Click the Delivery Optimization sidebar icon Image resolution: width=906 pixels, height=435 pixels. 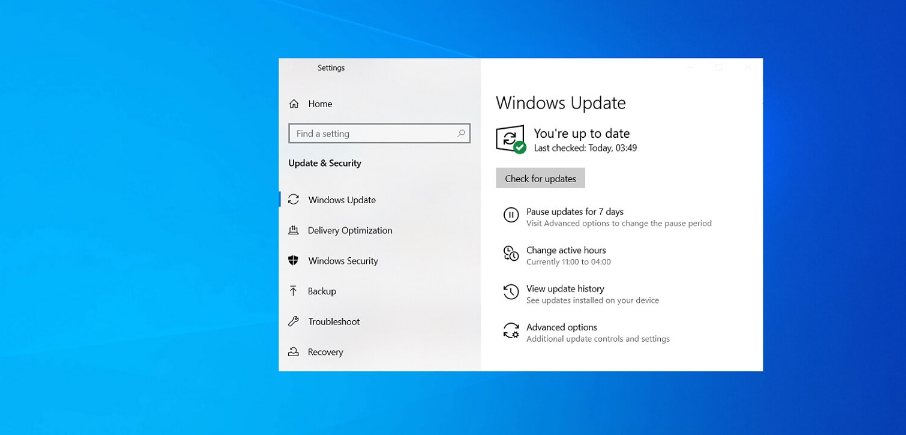point(294,230)
